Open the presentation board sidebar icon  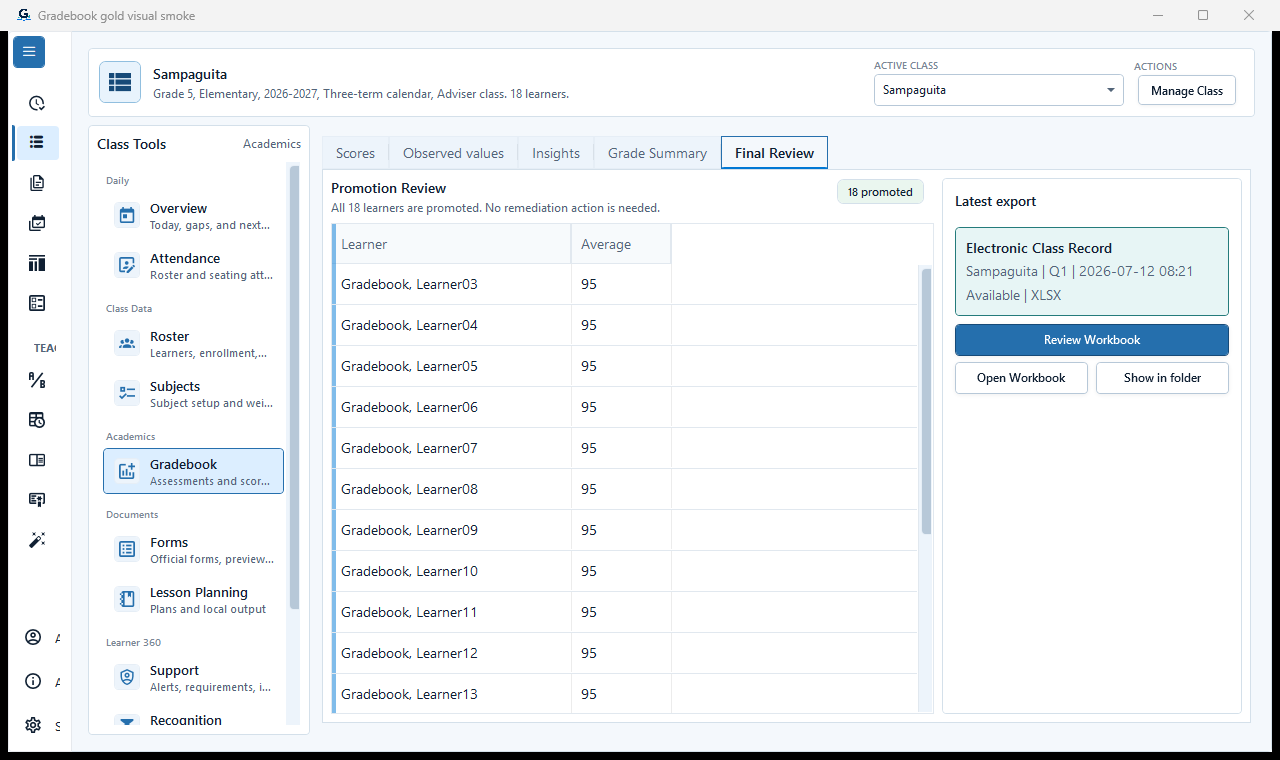[x=37, y=500]
